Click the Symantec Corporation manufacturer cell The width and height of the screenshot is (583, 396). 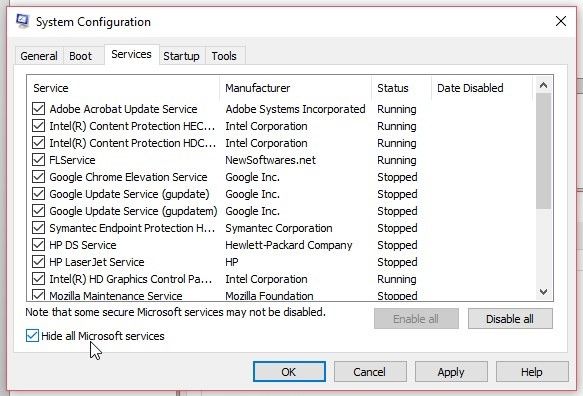pos(279,228)
